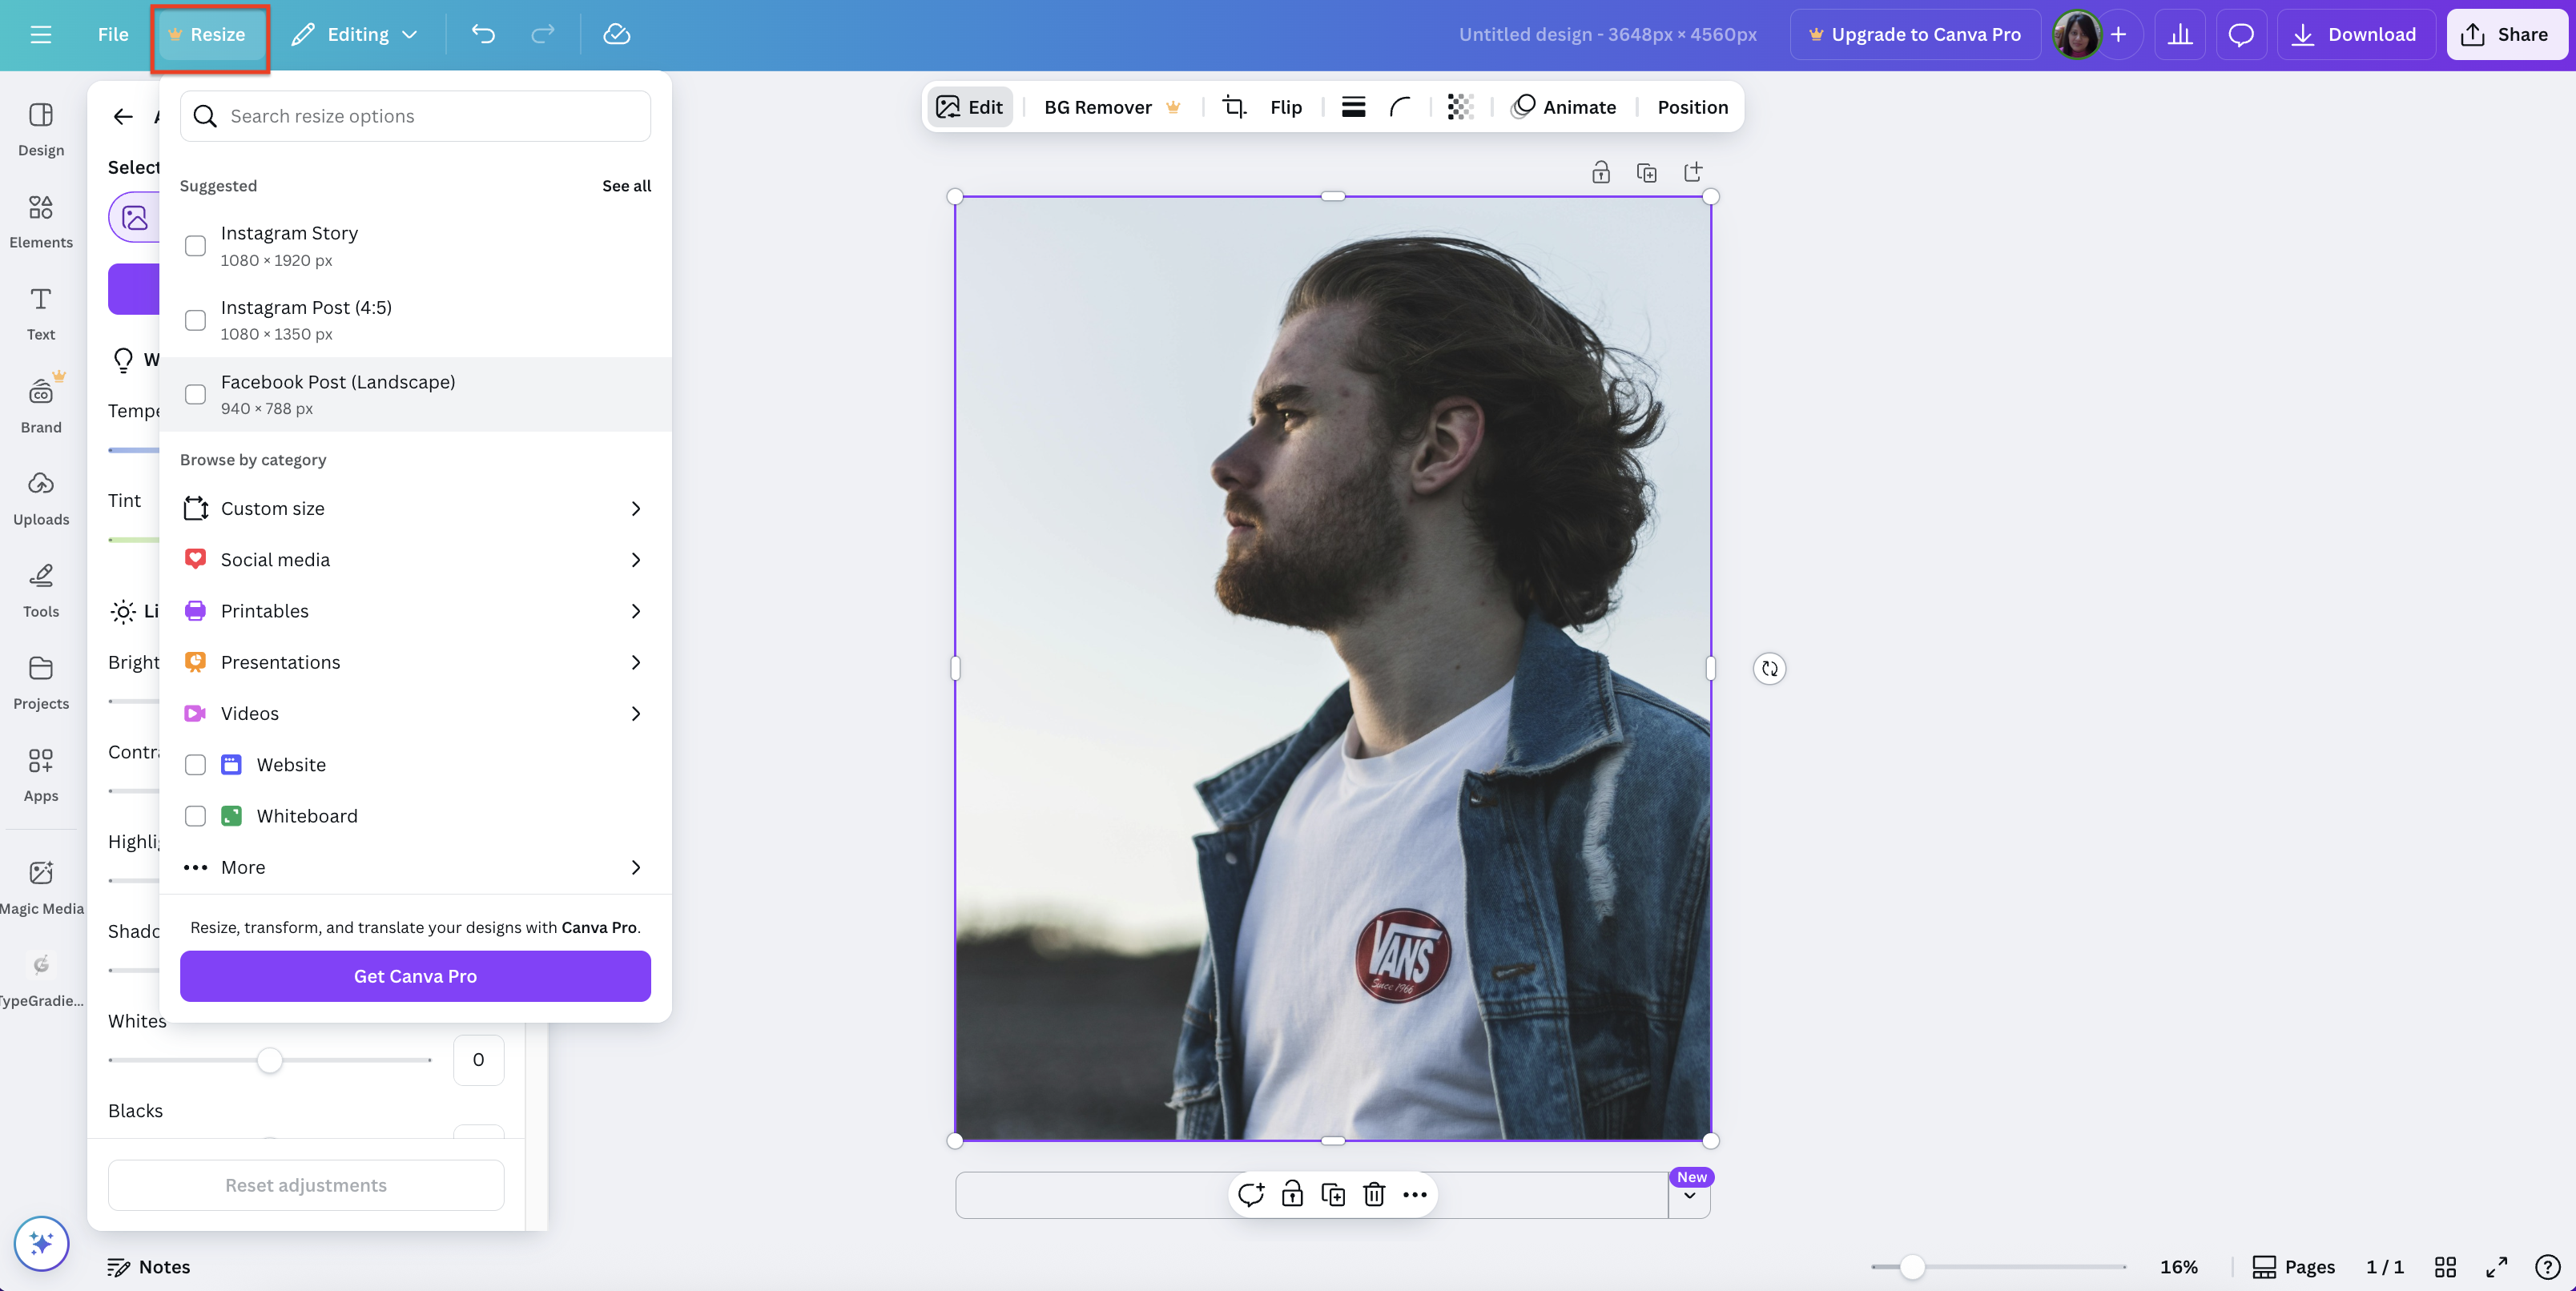Open the Elements panel in the sidebar

coord(40,220)
